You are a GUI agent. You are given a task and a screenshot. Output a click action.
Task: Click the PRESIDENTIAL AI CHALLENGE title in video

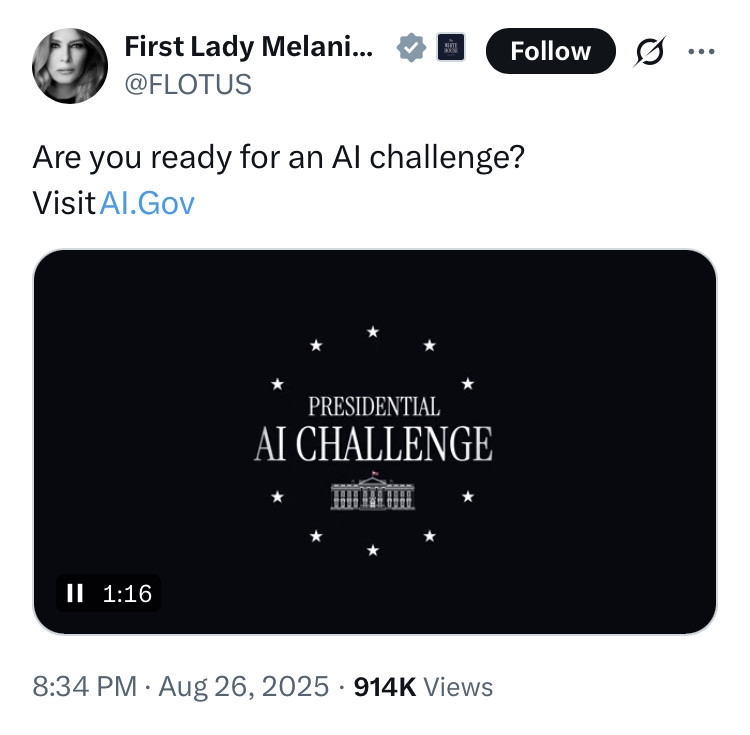click(x=373, y=431)
